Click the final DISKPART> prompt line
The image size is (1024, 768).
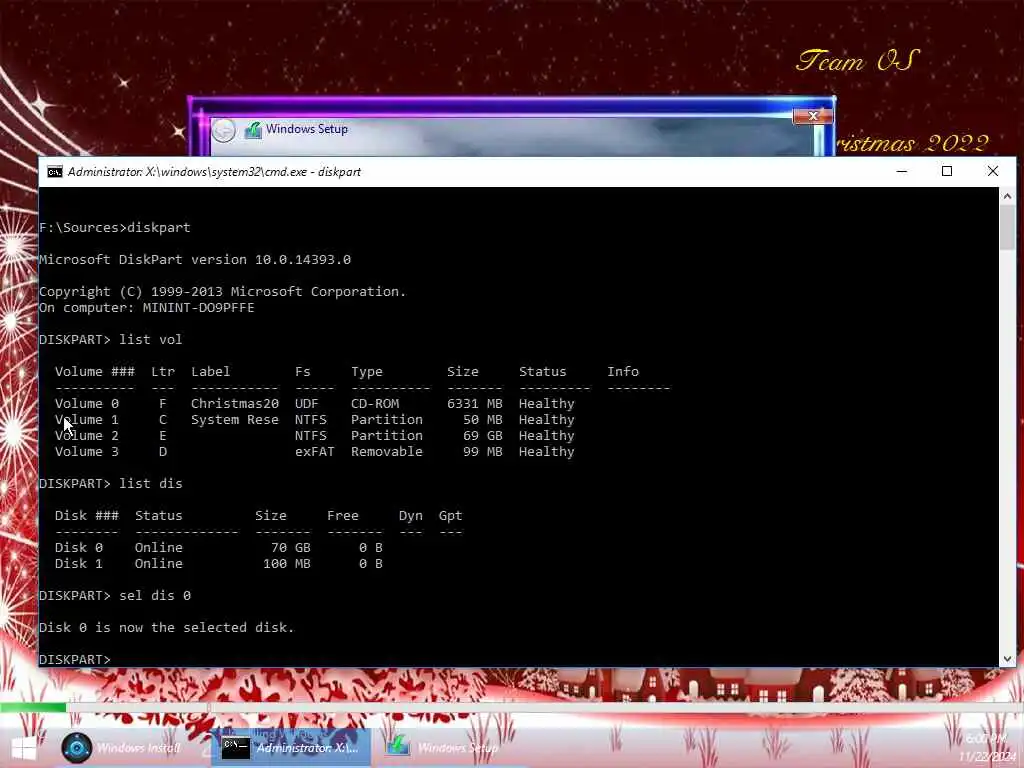coord(75,660)
